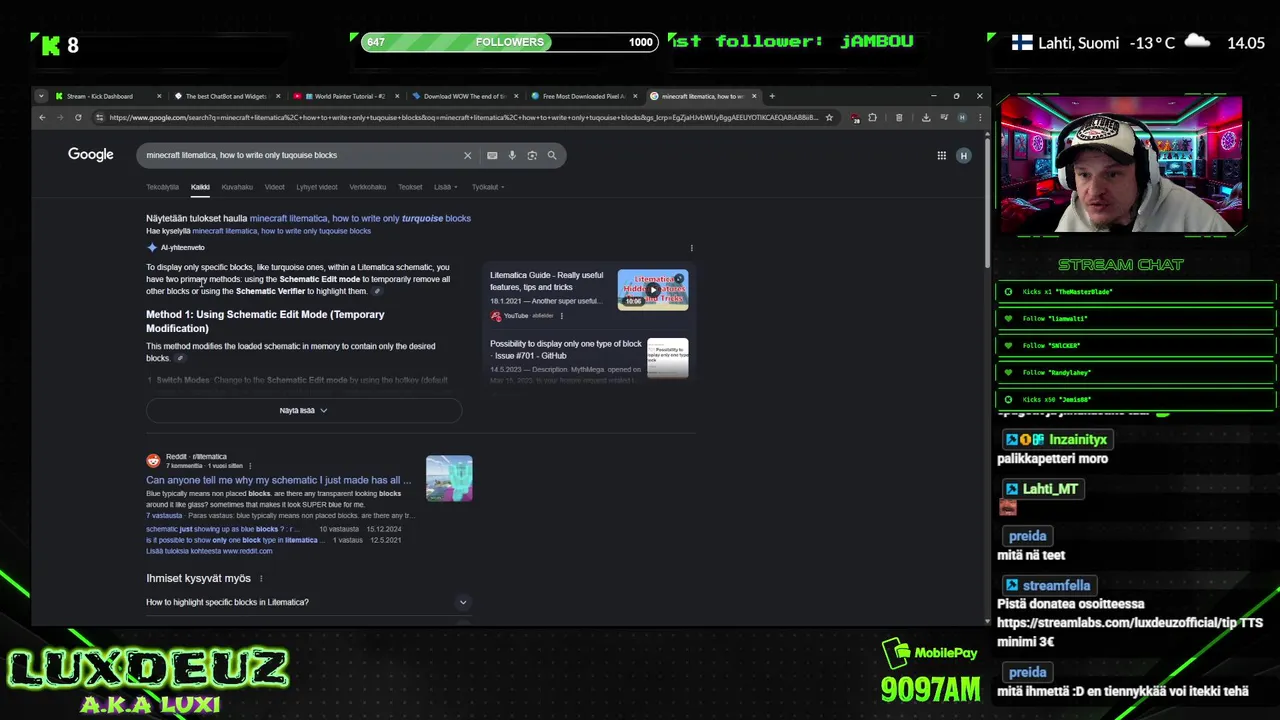Open the three-dot menu of the AI overview
Image resolution: width=1280 pixels, height=720 pixels.
(x=691, y=248)
